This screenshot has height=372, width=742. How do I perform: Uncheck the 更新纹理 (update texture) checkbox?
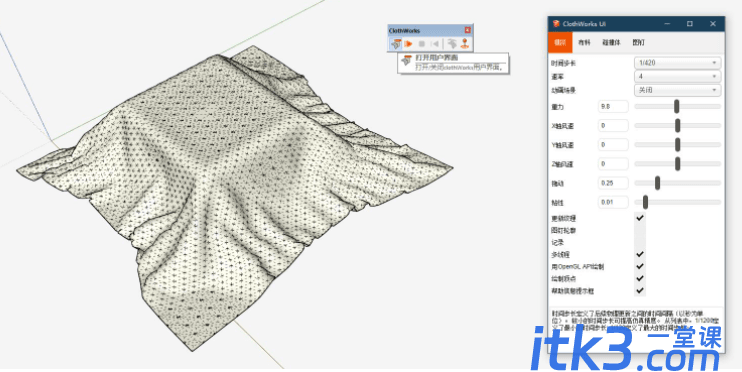(x=640, y=218)
